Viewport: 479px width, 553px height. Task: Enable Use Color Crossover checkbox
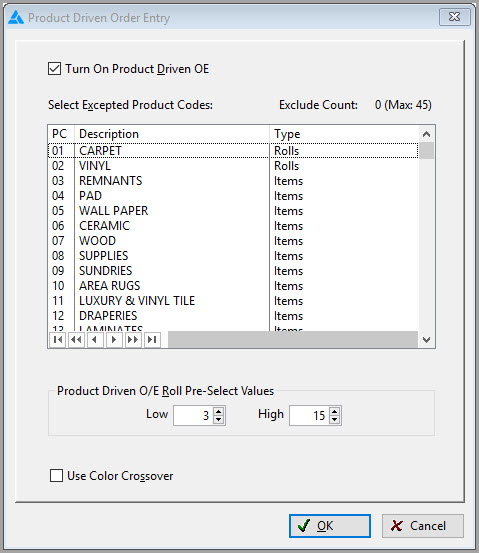click(56, 475)
